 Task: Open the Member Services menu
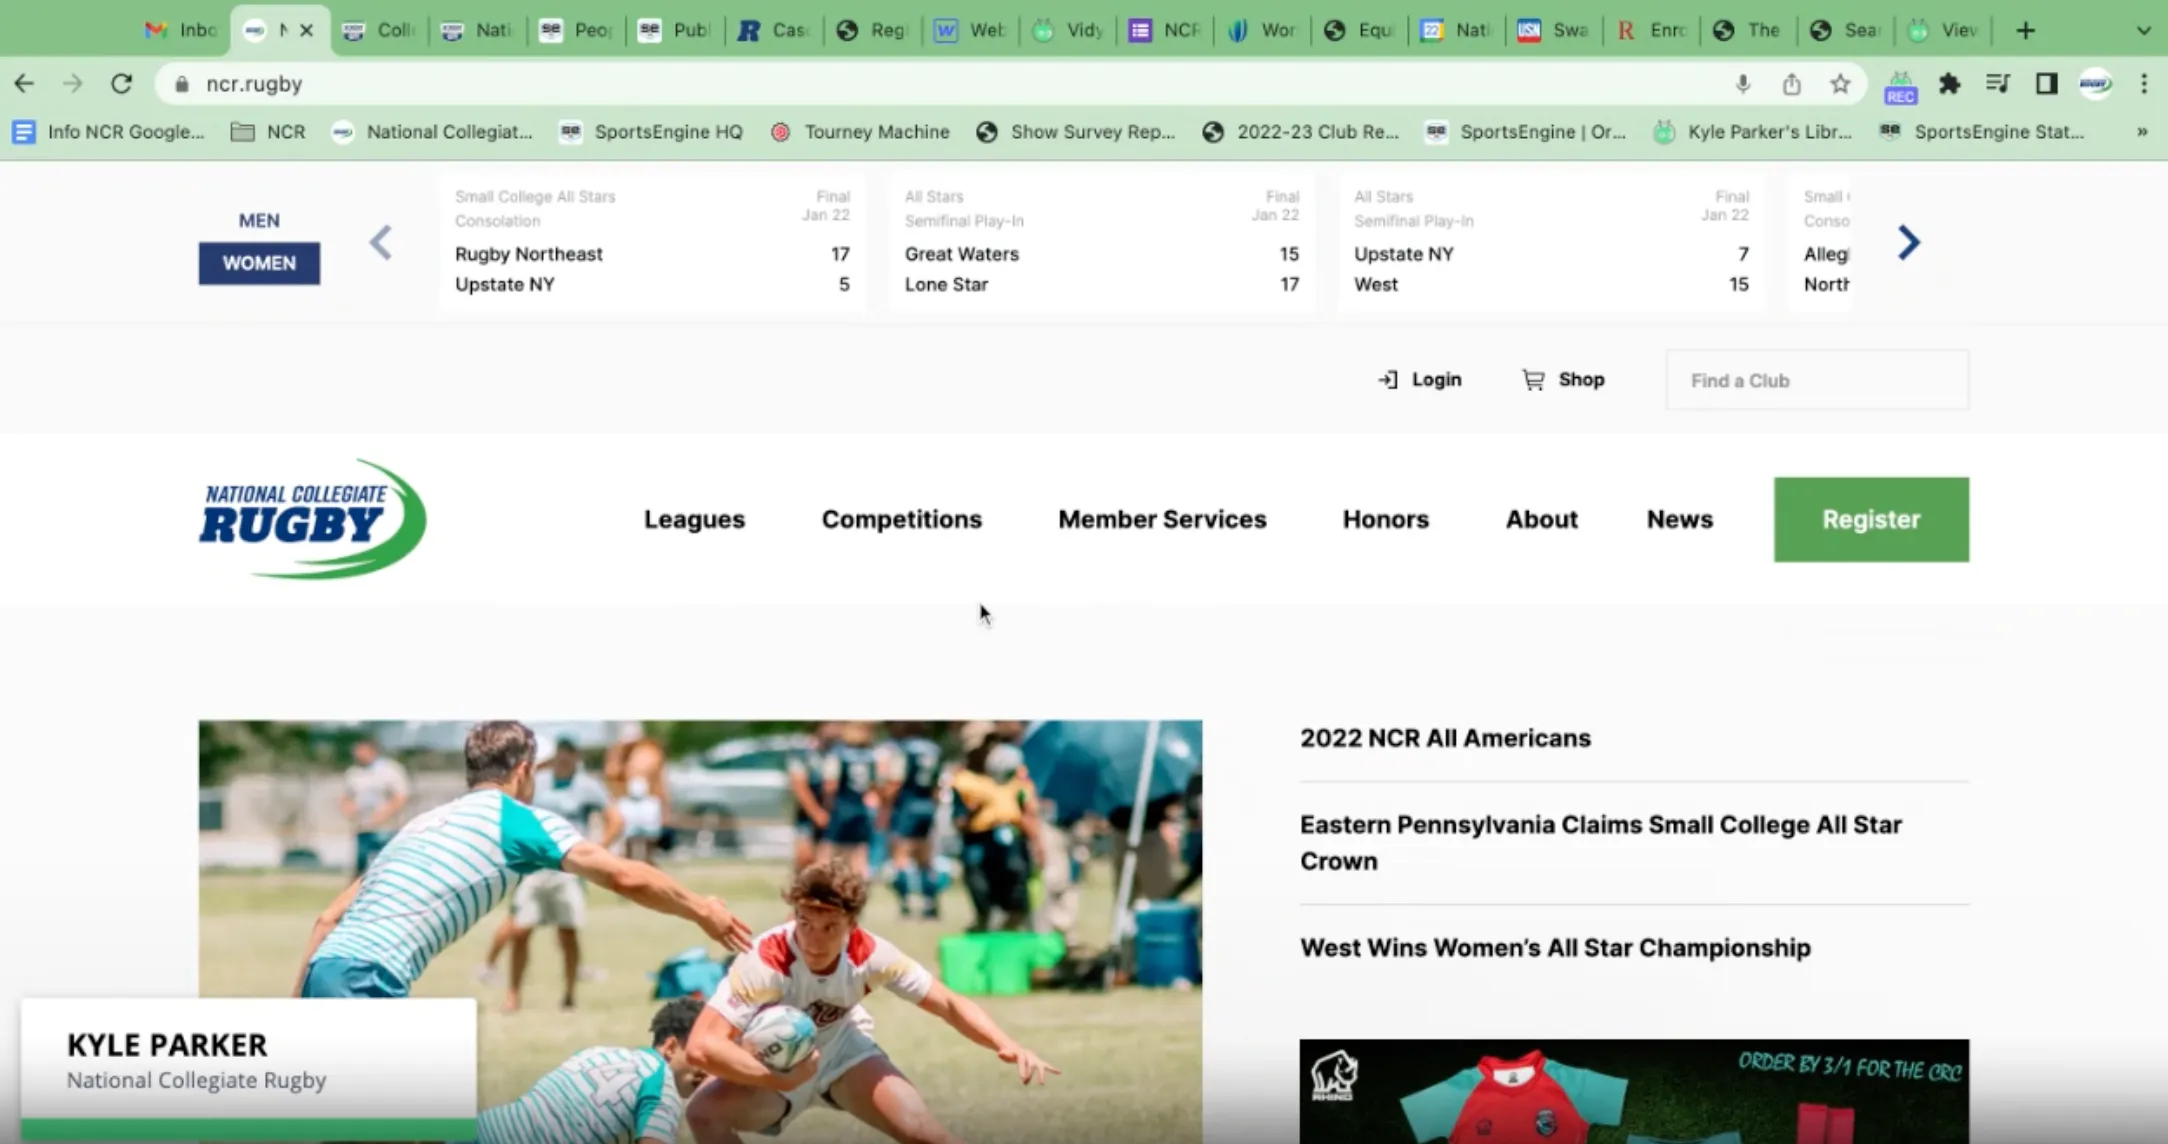click(1162, 519)
